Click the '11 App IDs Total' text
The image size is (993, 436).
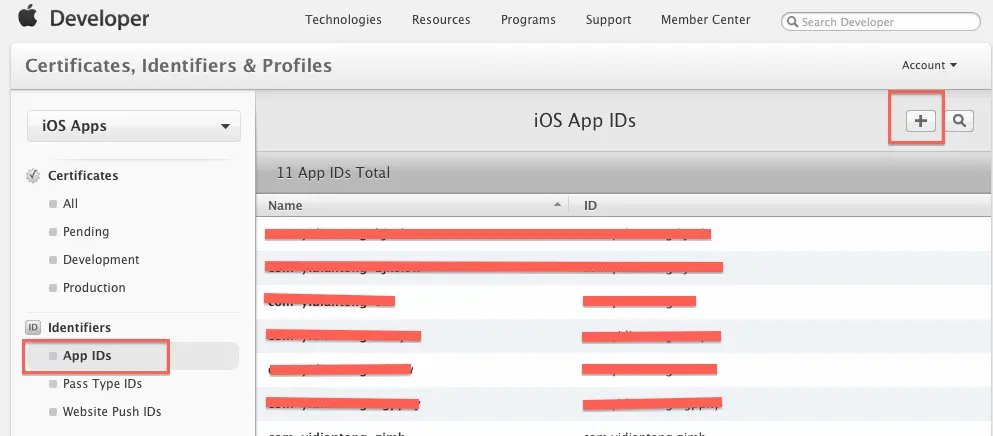tap(333, 172)
